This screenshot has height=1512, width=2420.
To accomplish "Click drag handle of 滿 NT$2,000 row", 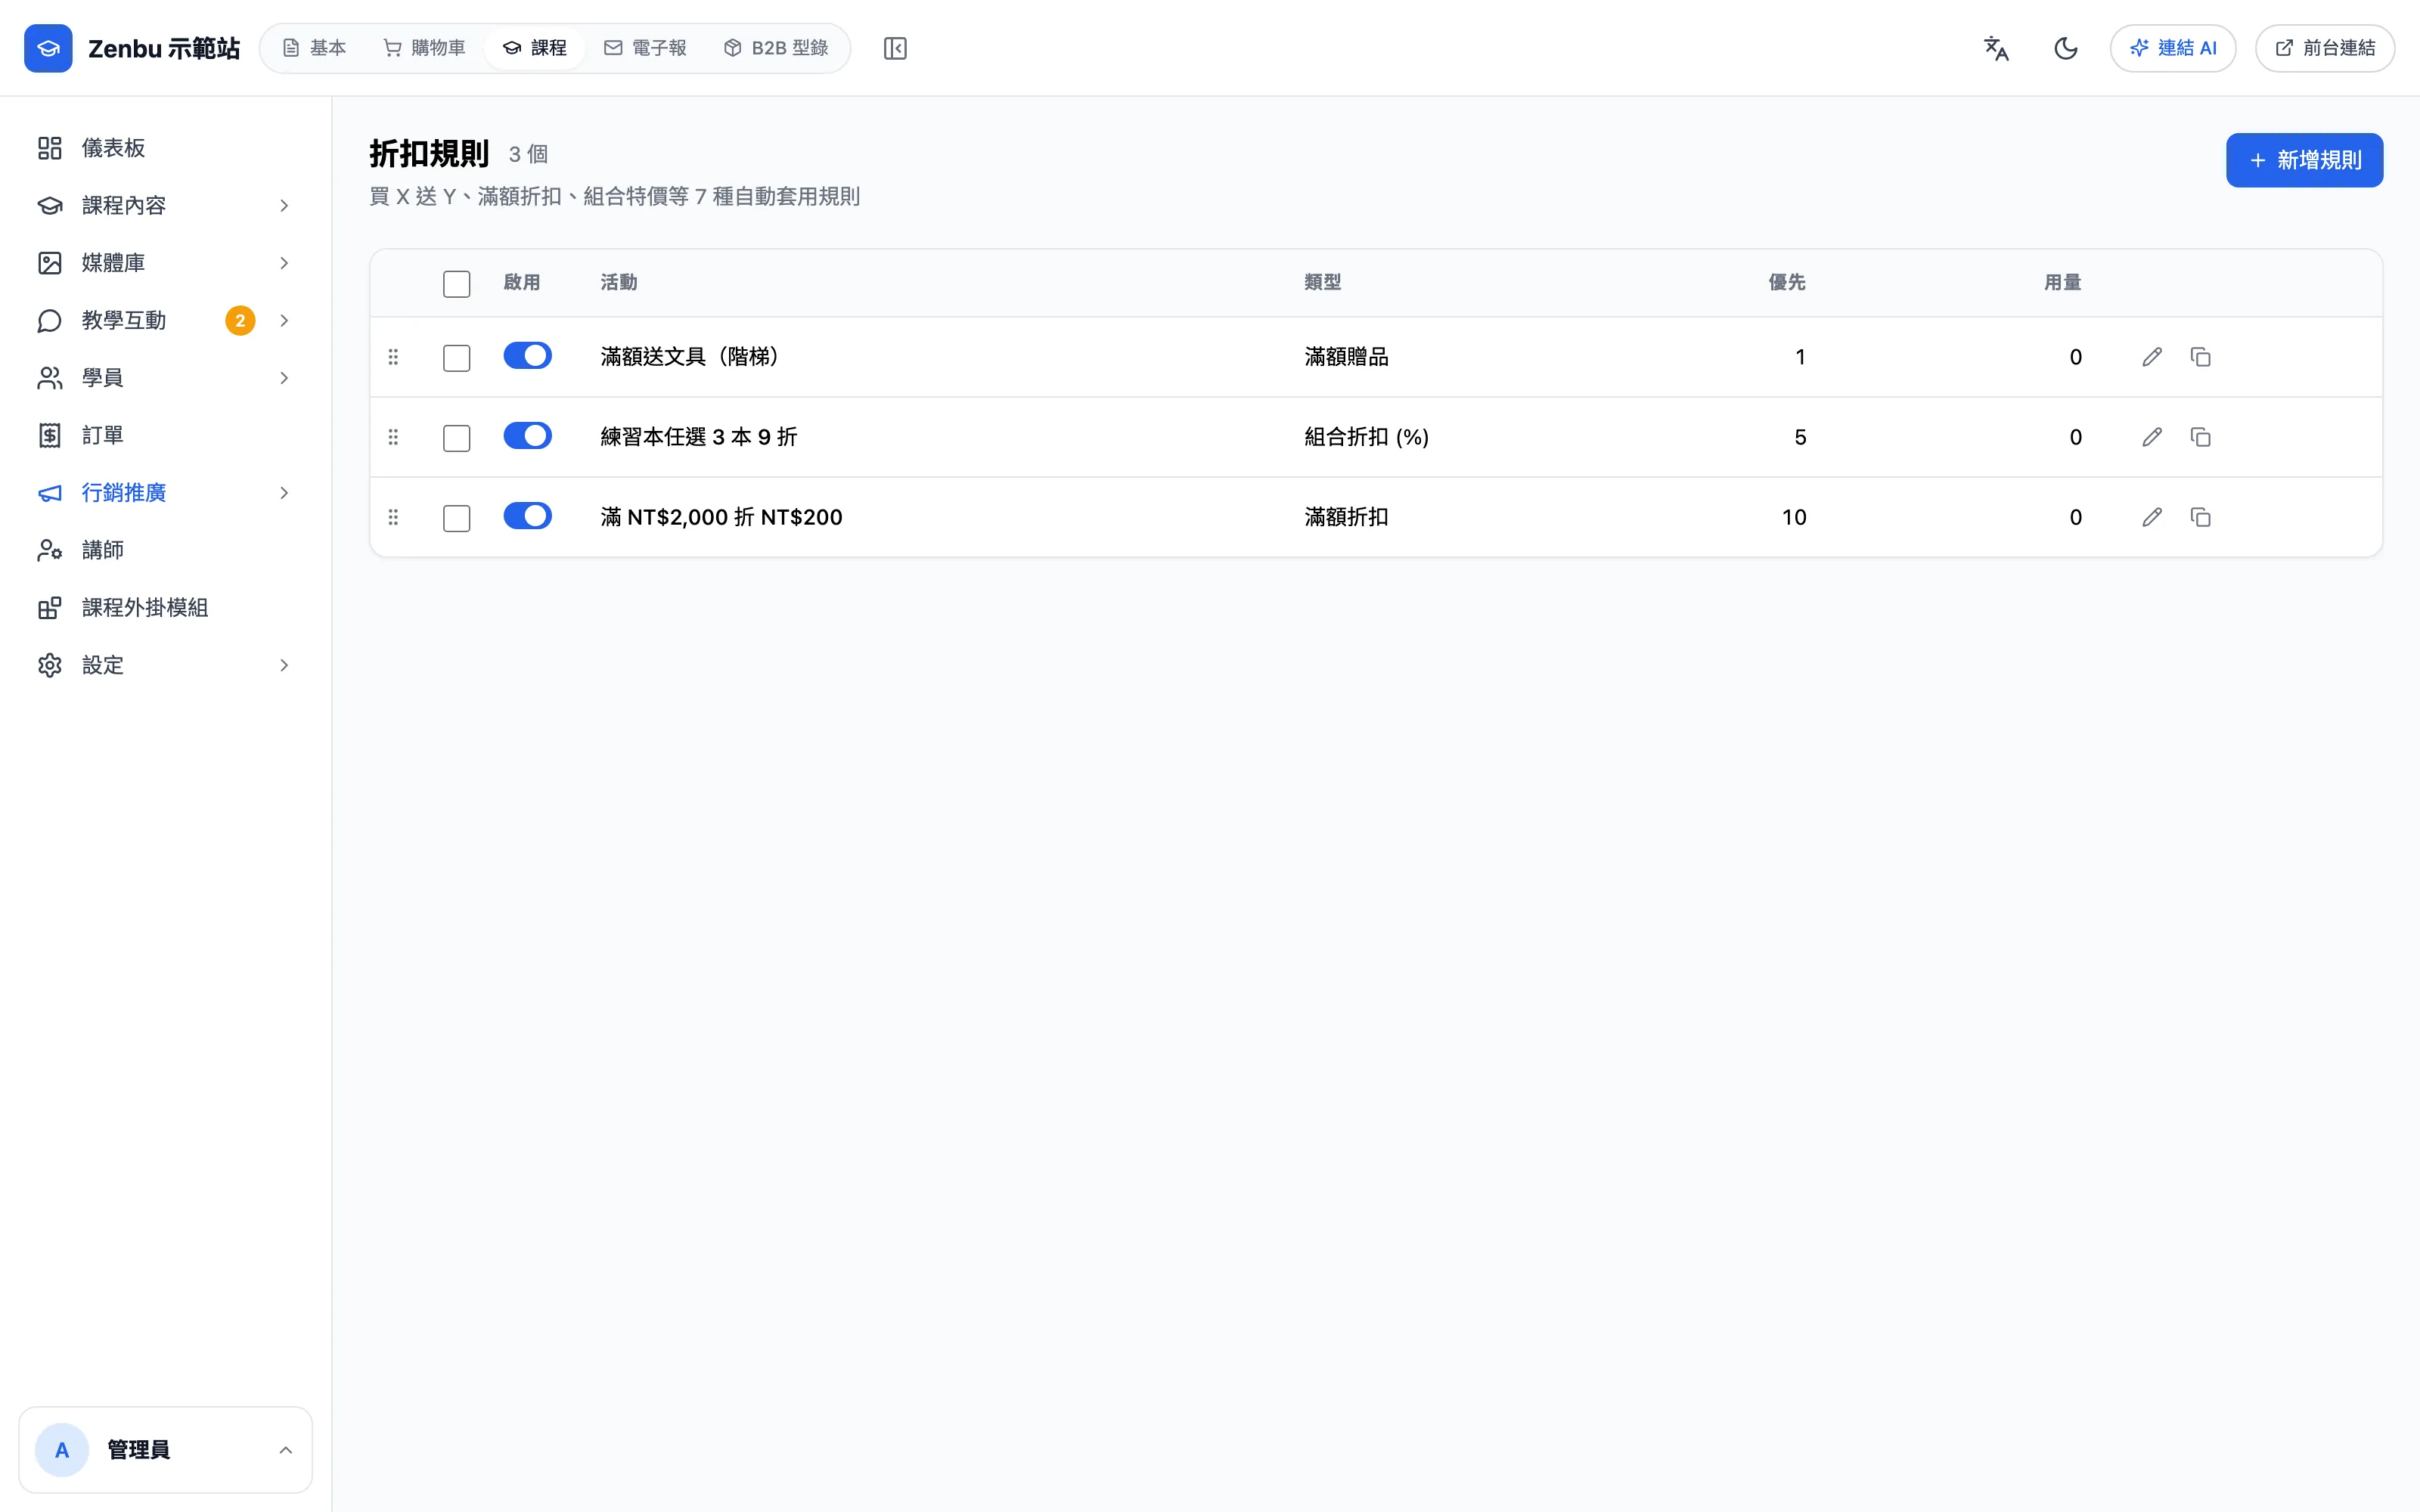I will coord(393,517).
